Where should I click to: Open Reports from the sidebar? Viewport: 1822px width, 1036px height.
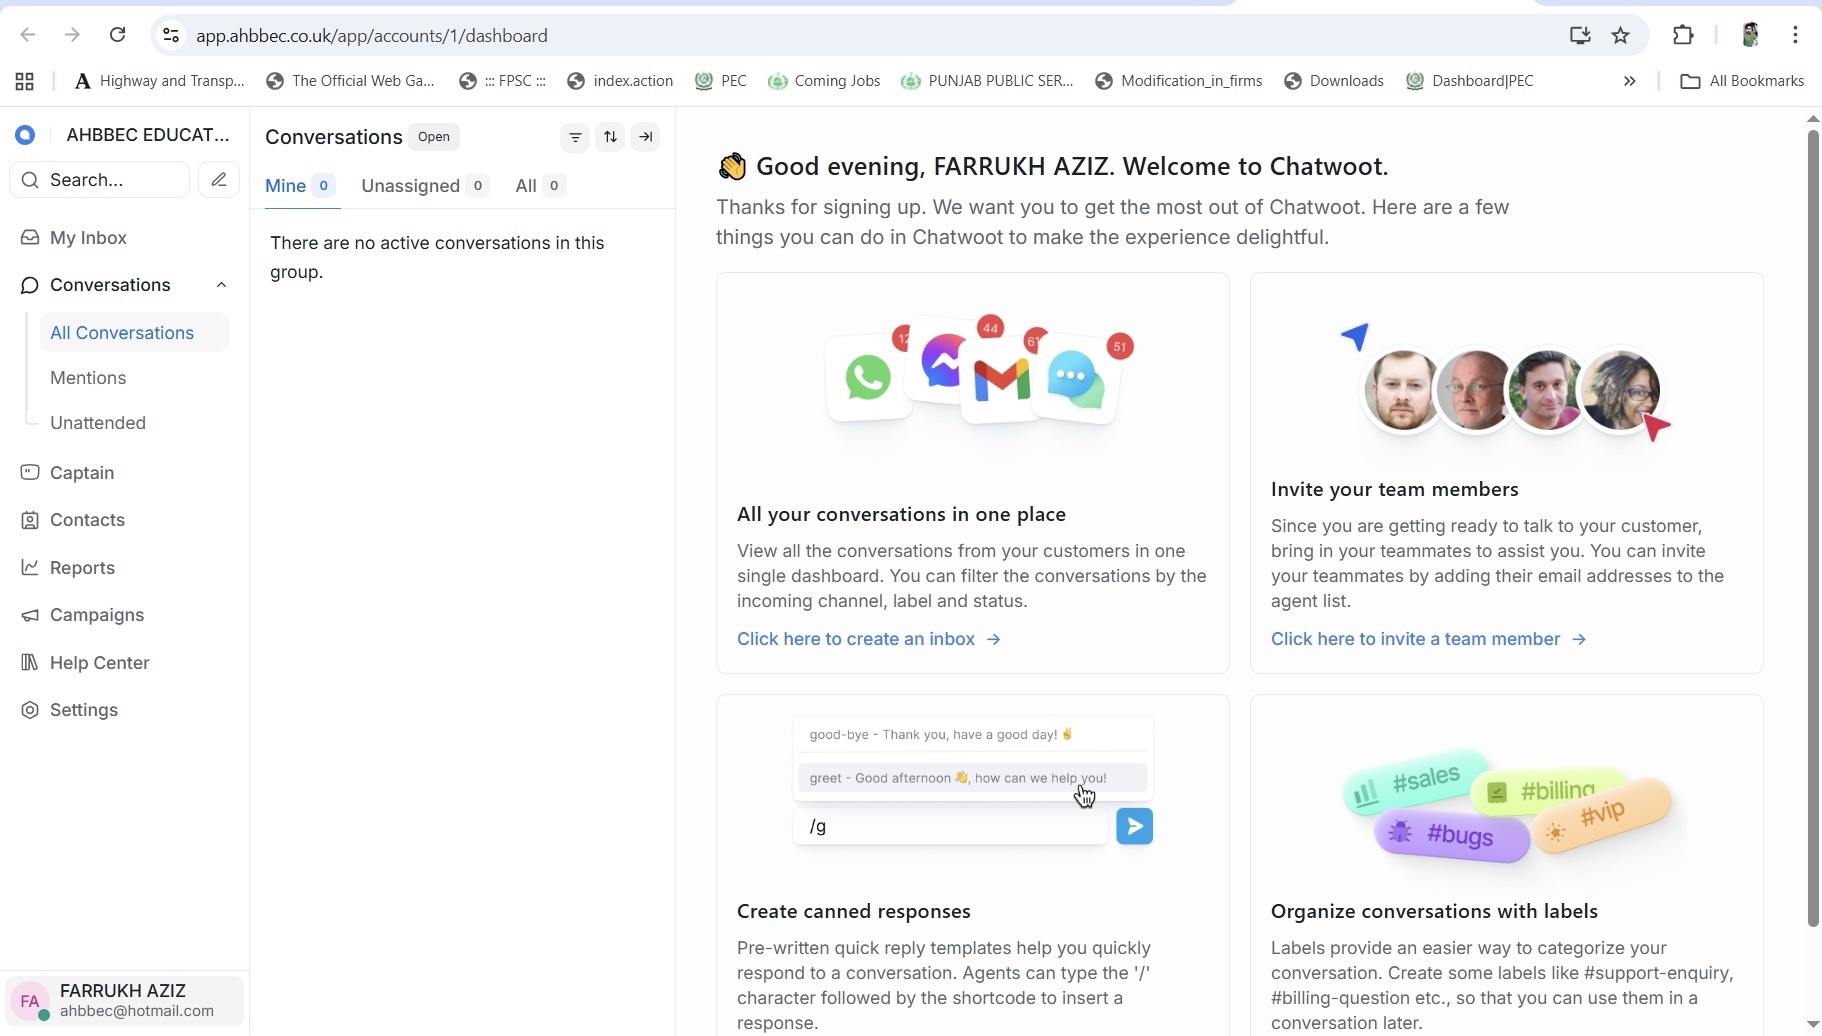tap(82, 568)
